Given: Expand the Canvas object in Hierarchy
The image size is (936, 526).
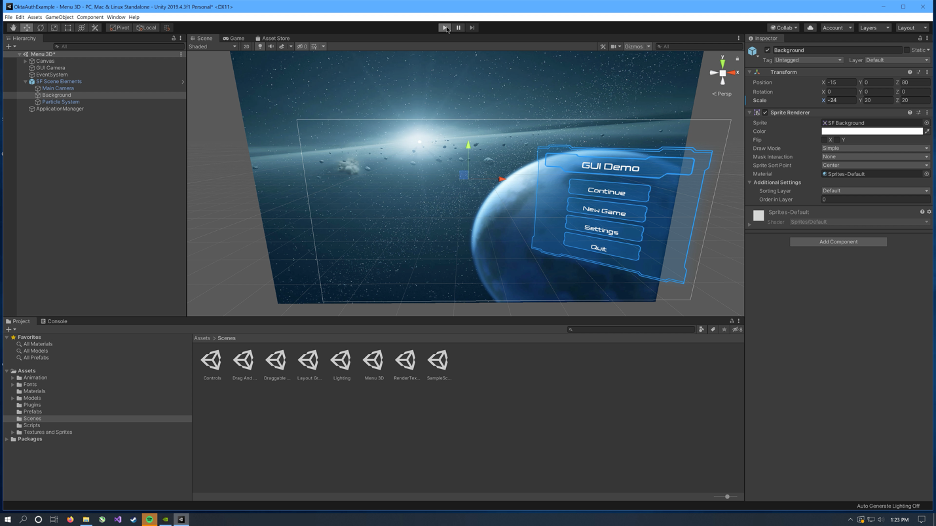Looking at the screenshot, I should 26,61.
